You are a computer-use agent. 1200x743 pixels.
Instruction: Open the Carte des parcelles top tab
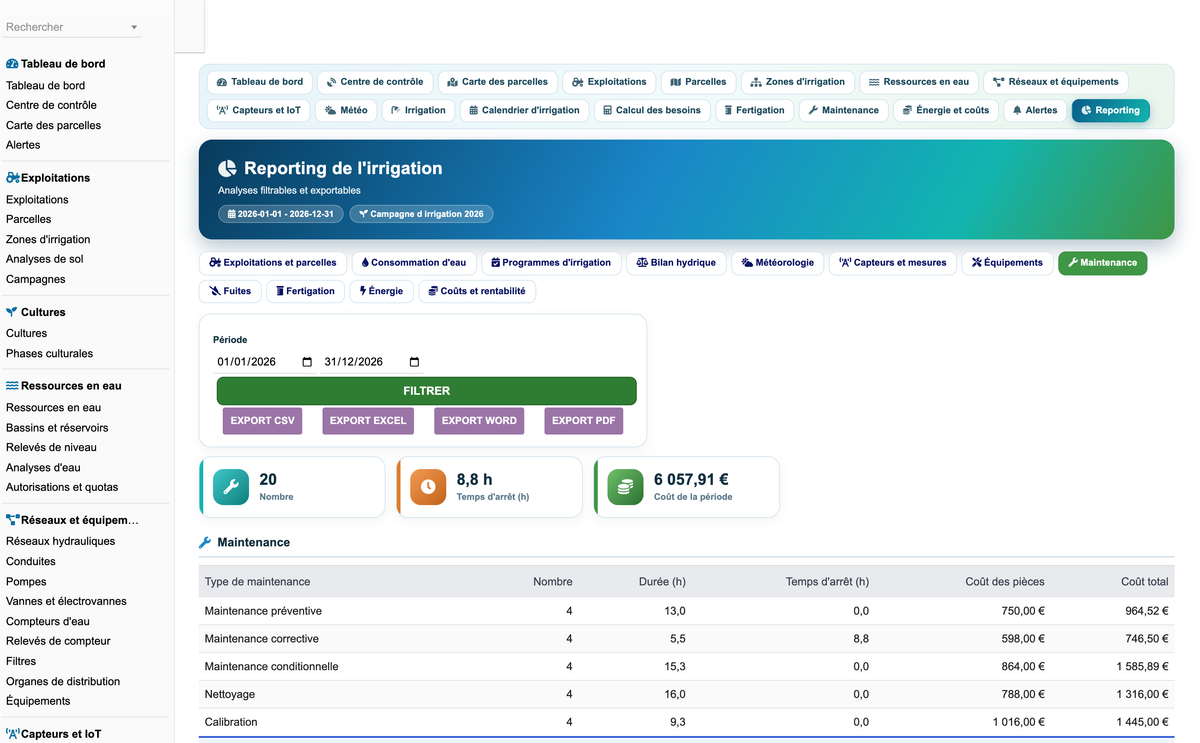pos(498,82)
